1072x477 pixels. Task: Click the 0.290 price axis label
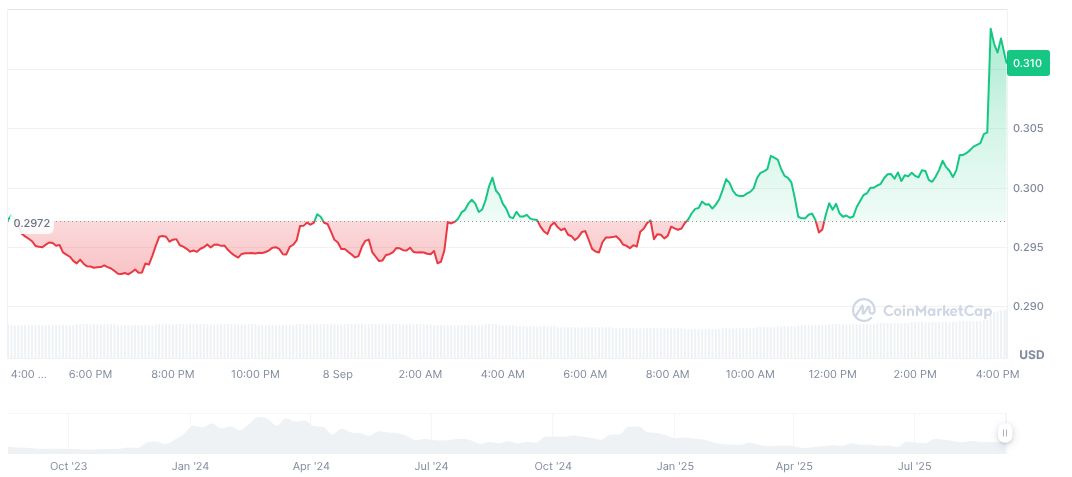pos(1027,306)
